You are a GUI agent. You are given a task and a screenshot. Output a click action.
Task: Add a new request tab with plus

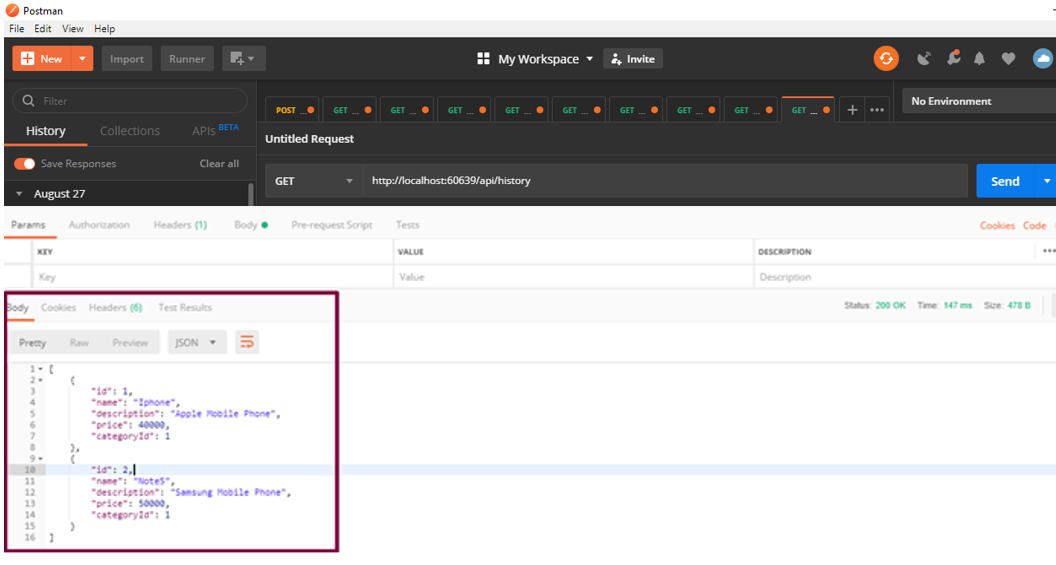pos(852,110)
